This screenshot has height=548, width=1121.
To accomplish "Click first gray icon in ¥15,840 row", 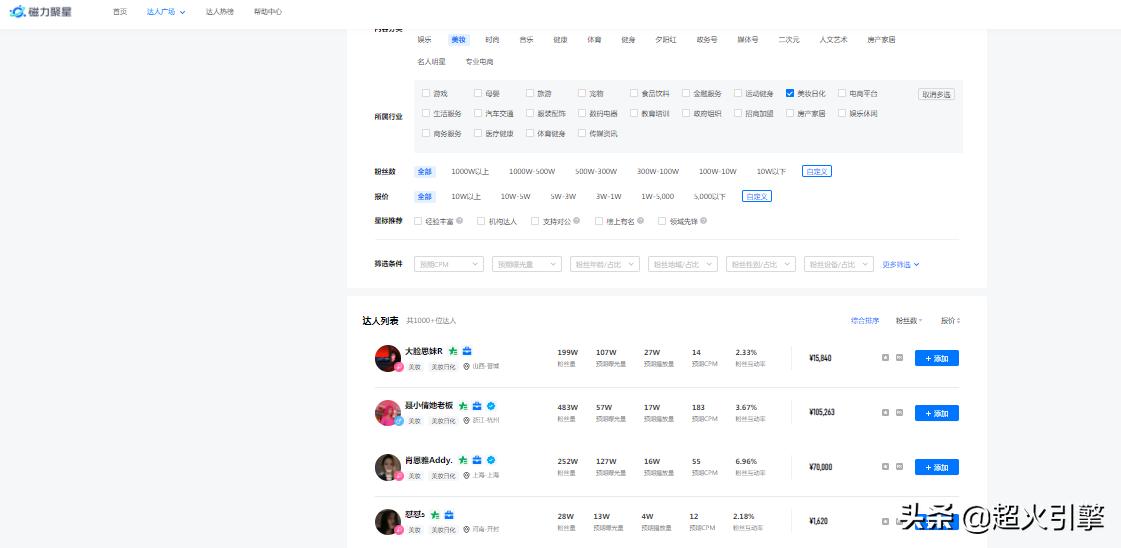I will (885, 357).
